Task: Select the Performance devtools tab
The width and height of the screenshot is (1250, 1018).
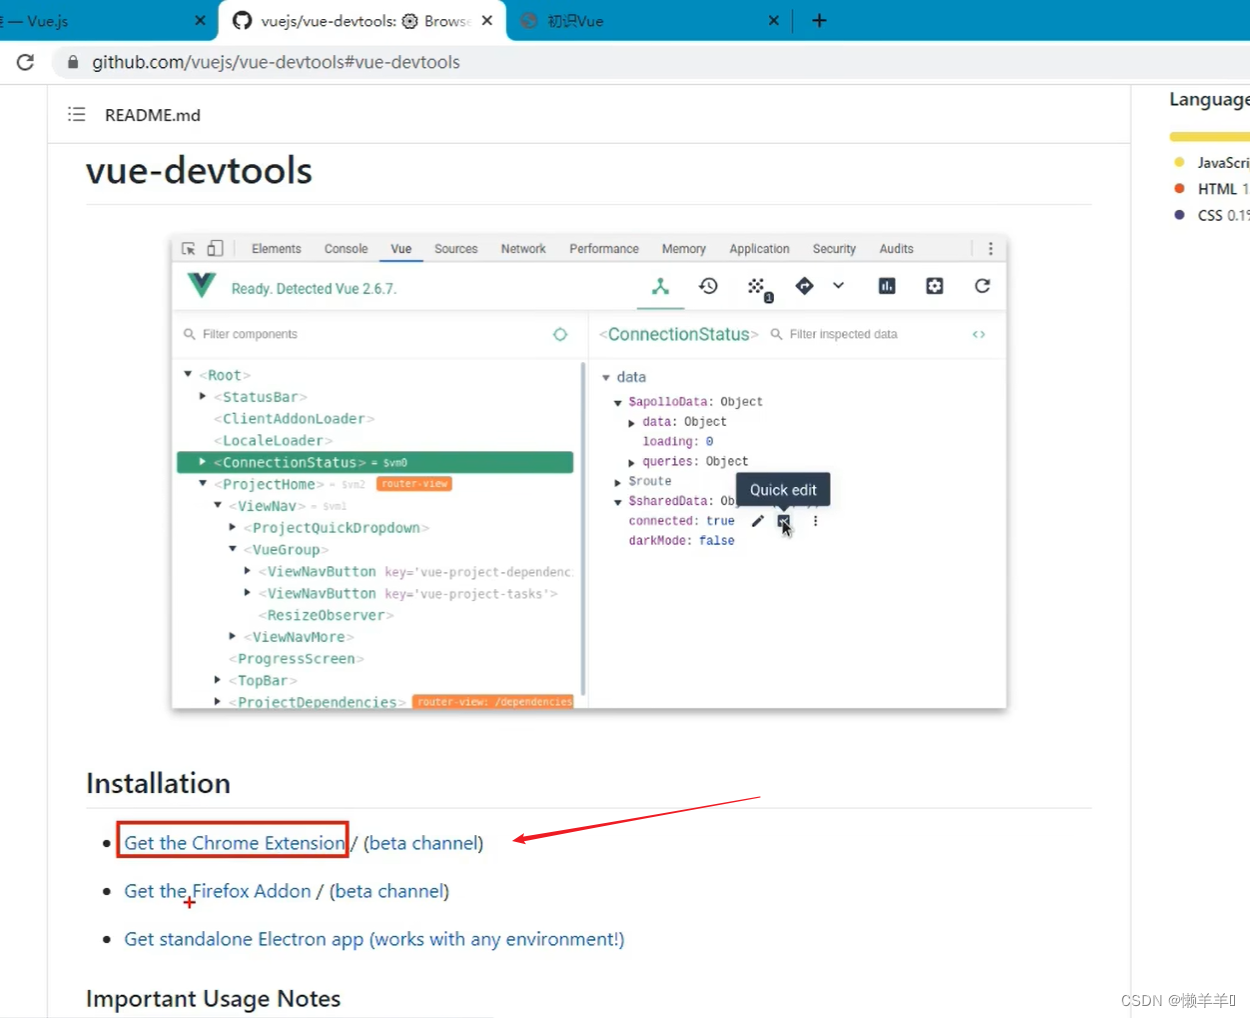Action: click(604, 249)
